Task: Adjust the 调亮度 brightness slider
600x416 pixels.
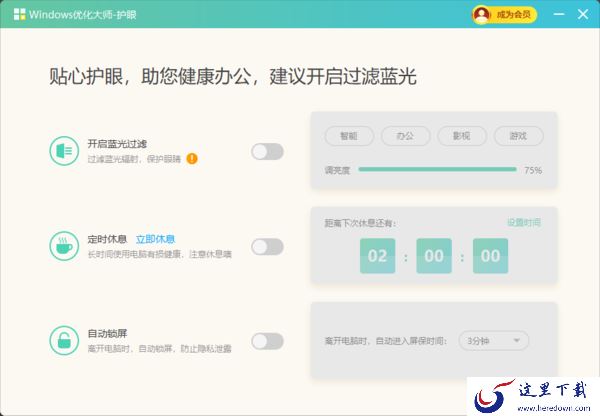Action: 437,170
